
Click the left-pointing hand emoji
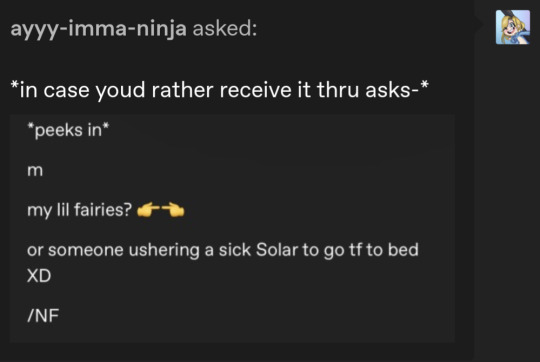(x=173, y=210)
